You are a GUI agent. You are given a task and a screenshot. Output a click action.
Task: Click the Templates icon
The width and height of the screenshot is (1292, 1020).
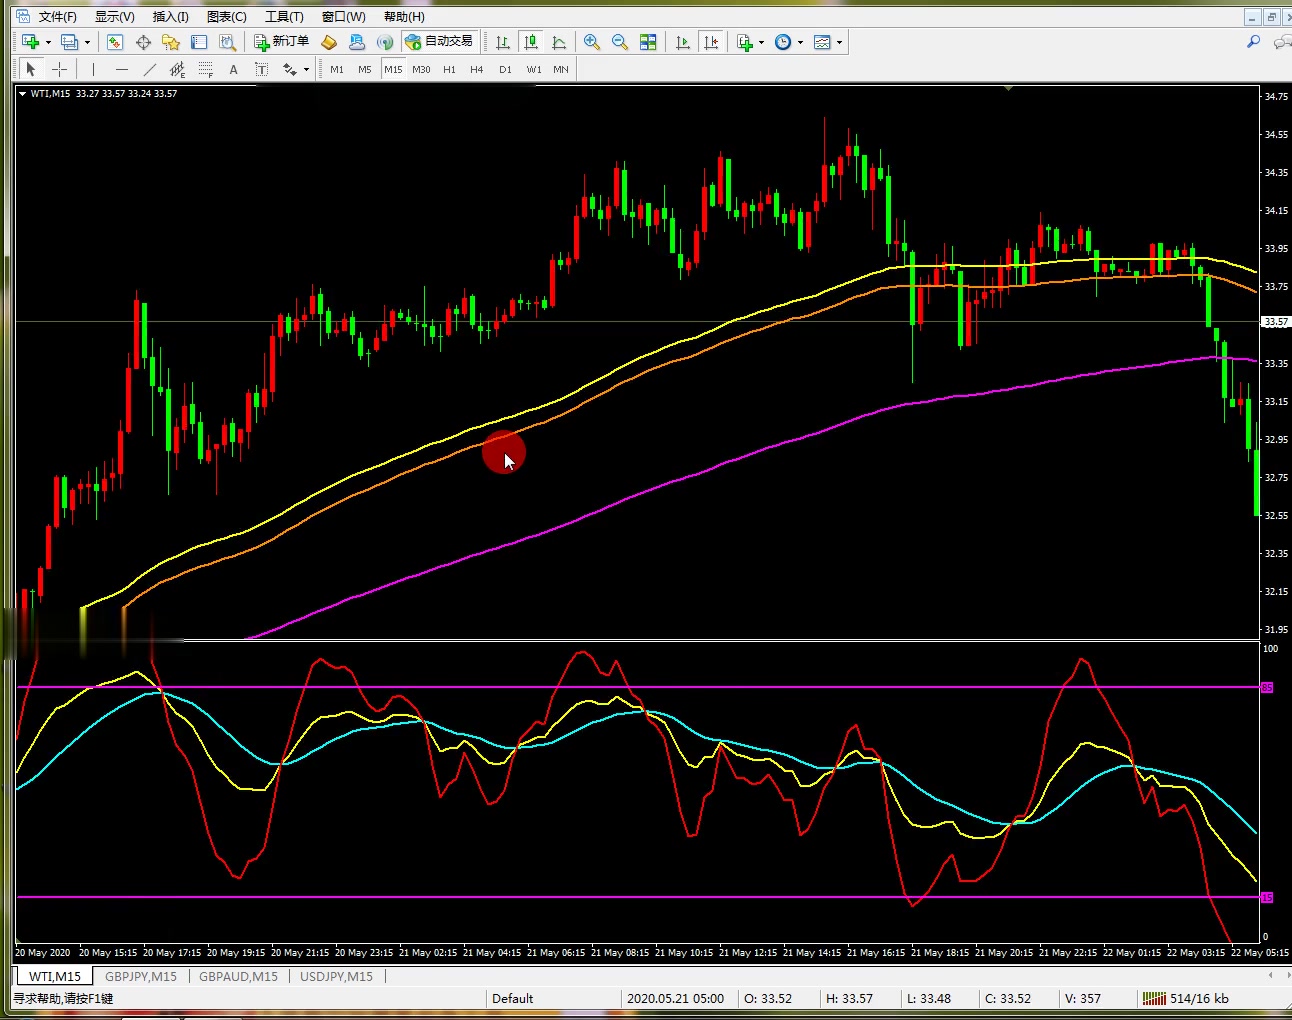pyautogui.click(x=822, y=42)
